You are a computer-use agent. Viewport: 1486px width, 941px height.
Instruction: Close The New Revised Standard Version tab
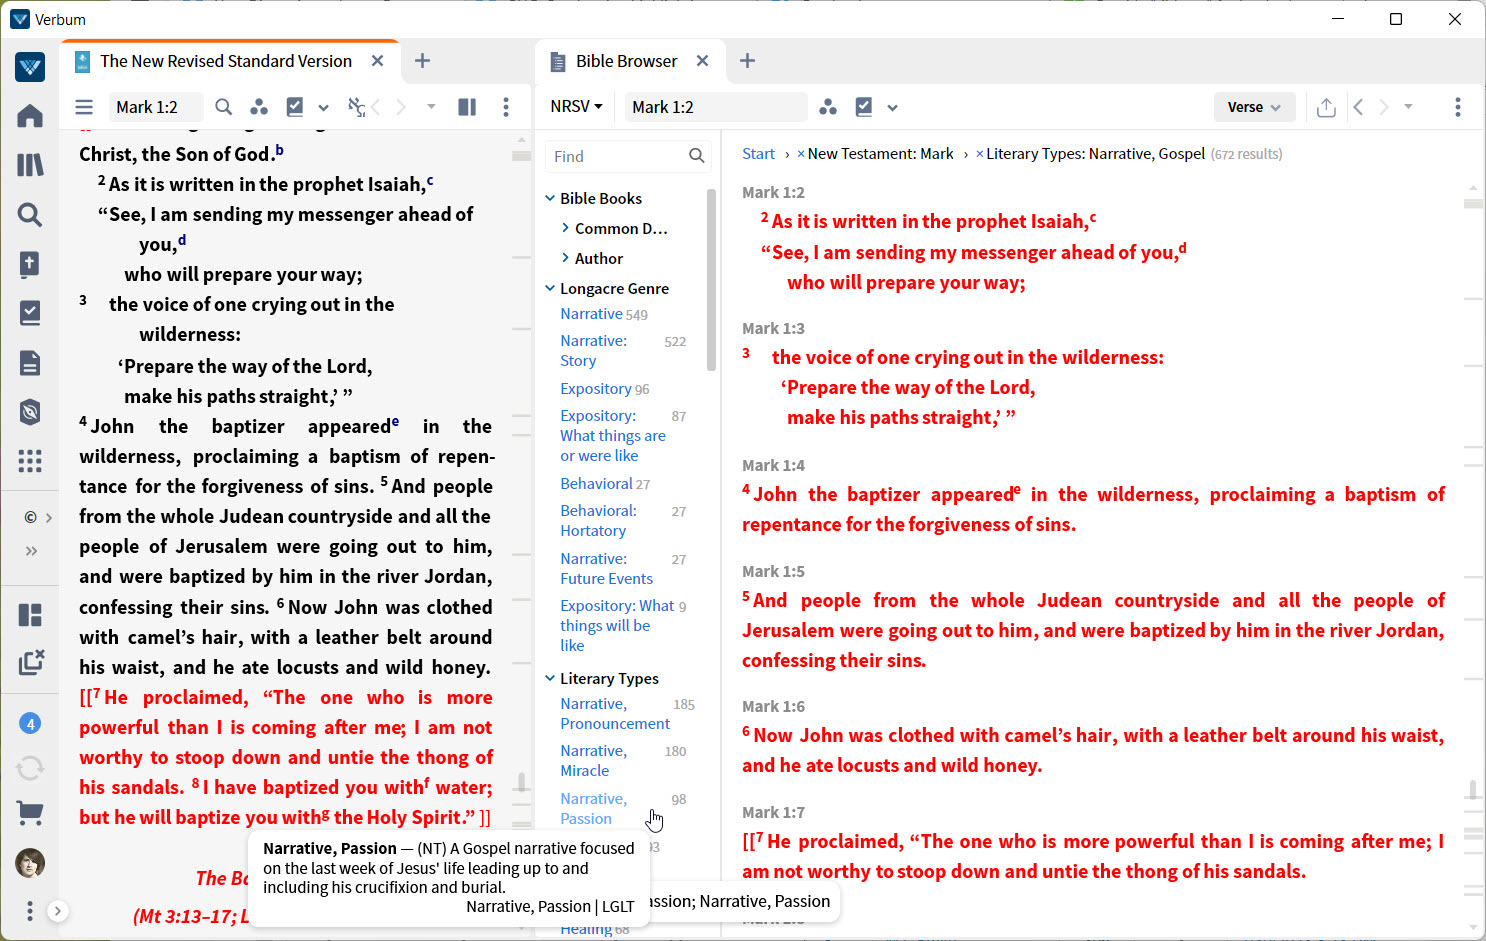point(378,61)
